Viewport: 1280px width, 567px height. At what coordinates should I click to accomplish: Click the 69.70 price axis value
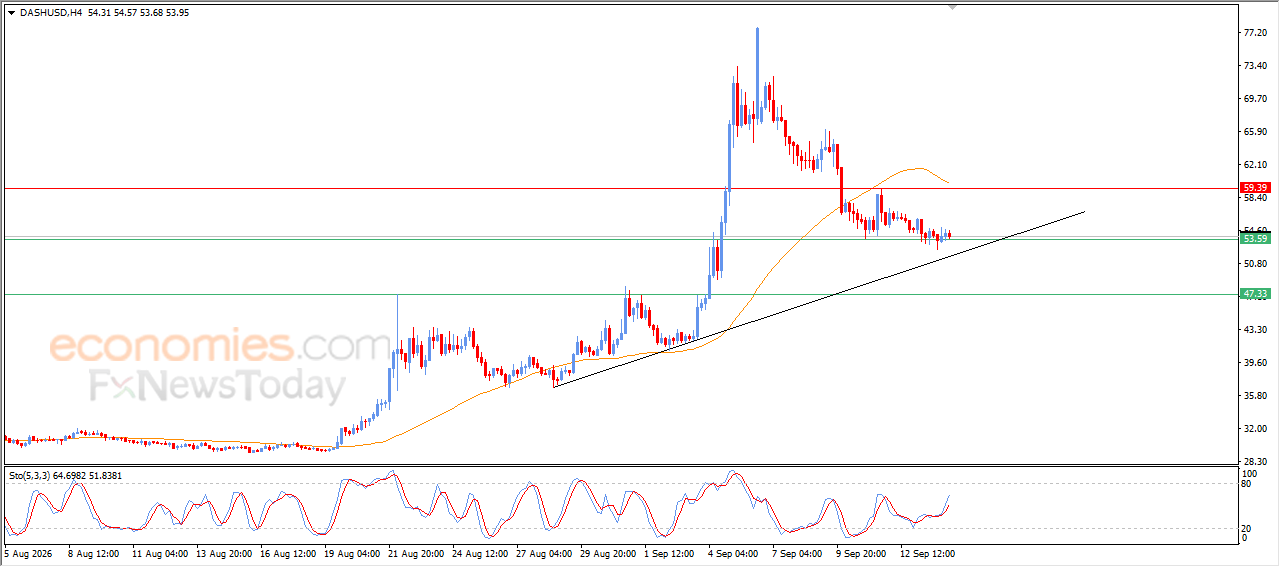(x=1255, y=99)
